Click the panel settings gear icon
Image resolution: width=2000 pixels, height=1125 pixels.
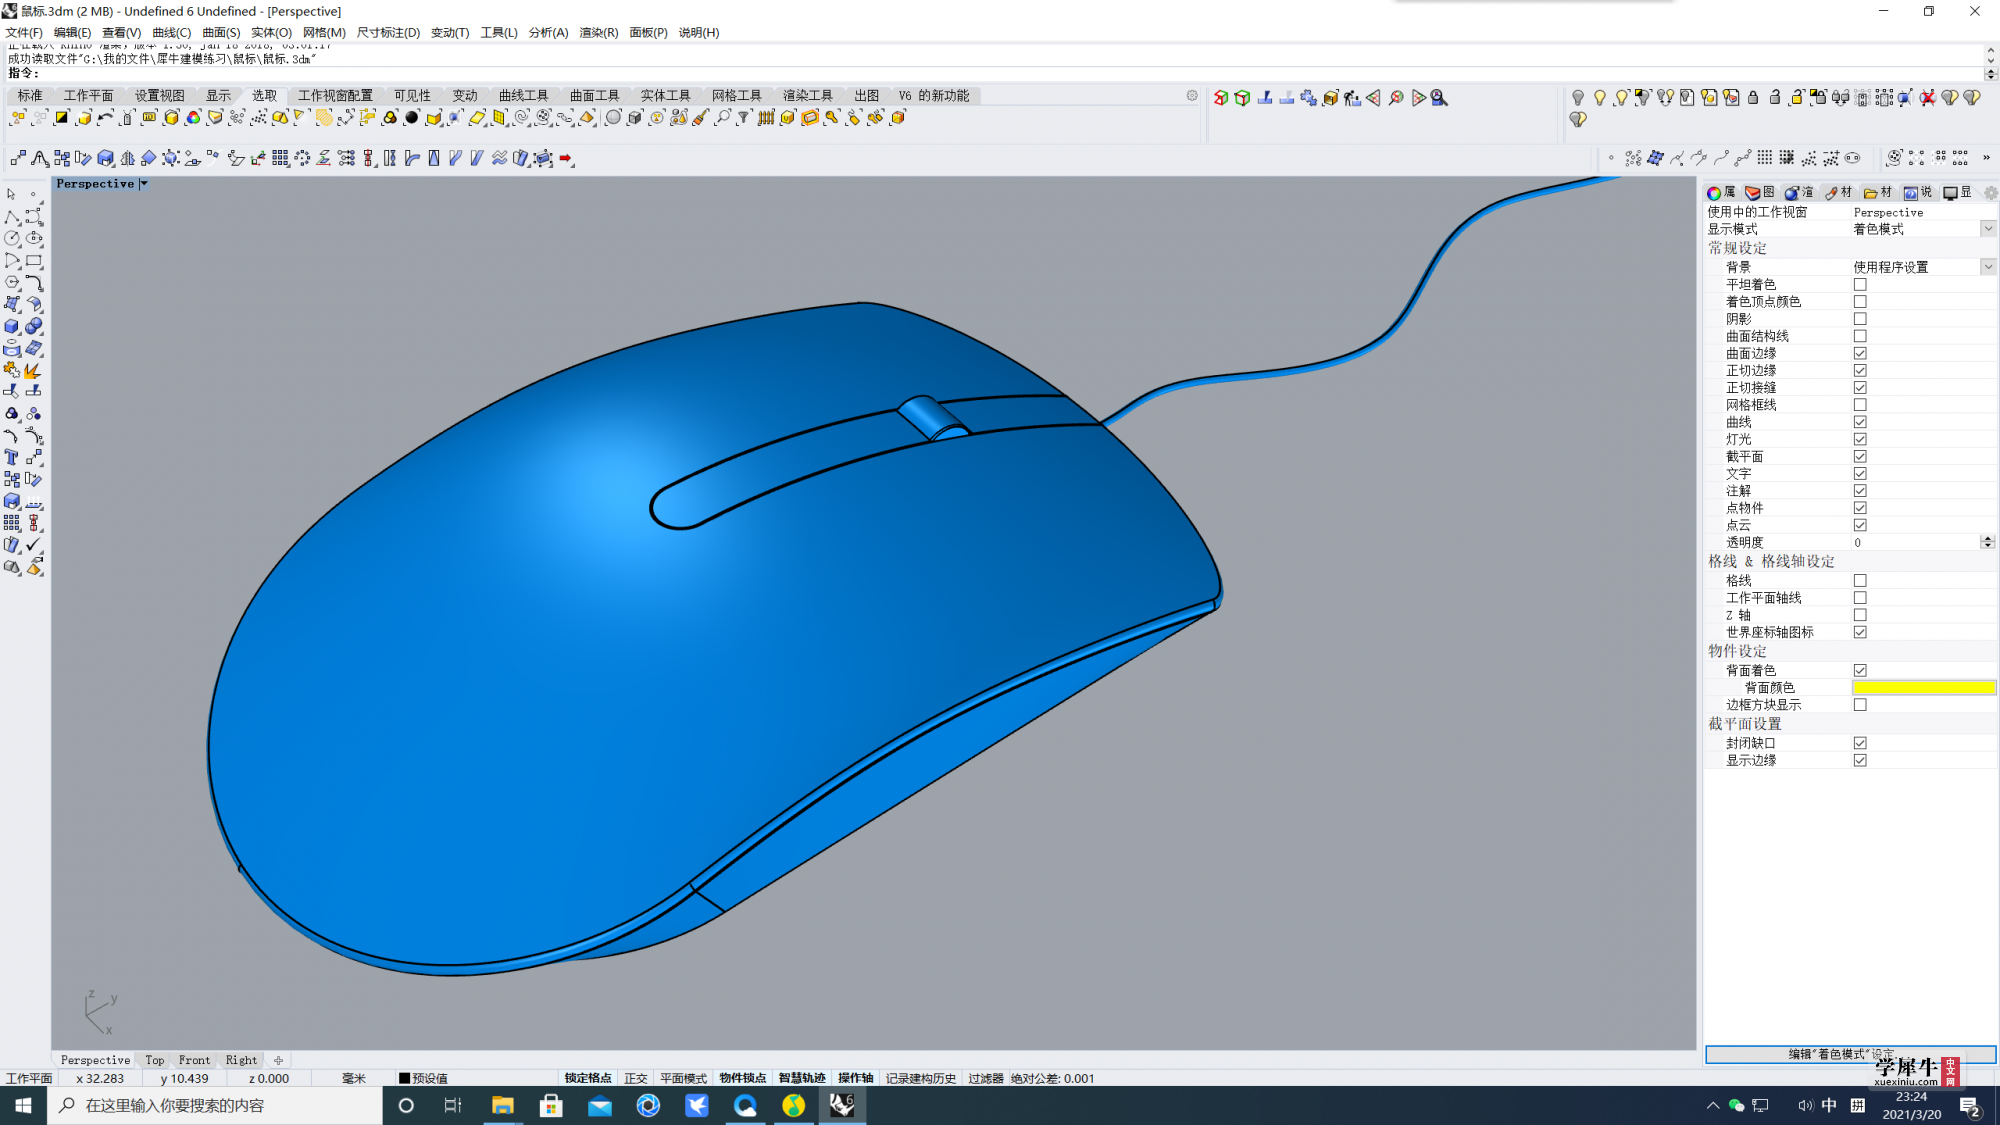pos(1990,193)
